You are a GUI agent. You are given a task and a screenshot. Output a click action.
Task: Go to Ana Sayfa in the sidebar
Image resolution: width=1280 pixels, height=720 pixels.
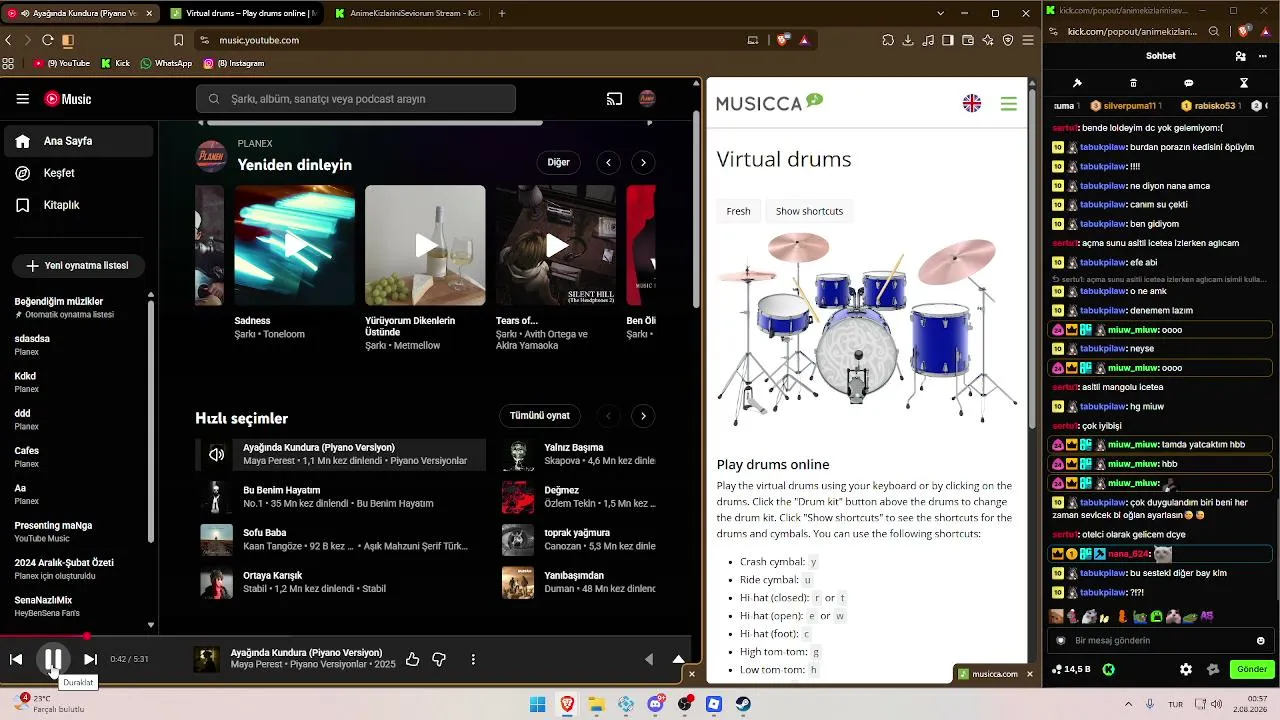78,141
